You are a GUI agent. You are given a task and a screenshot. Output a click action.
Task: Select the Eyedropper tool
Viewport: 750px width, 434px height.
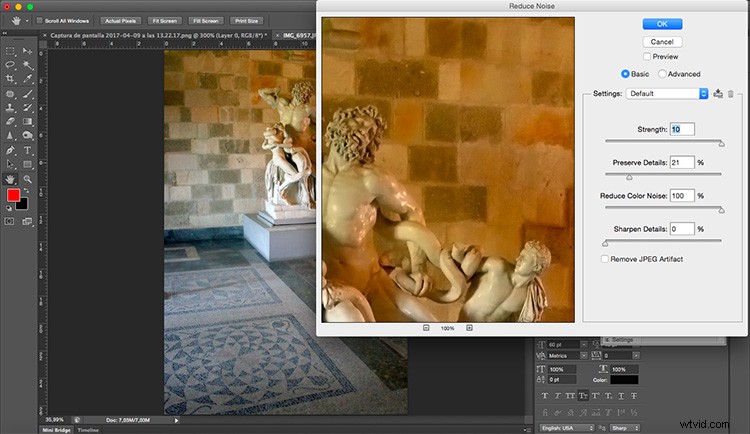tap(27, 78)
